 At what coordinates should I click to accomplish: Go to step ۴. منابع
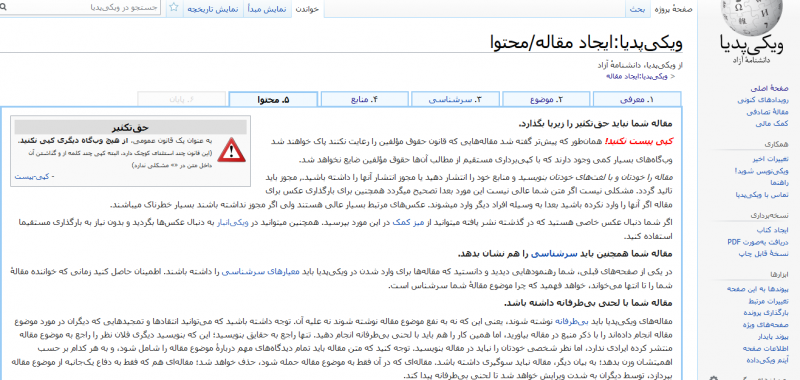click(x=364, y=99)
